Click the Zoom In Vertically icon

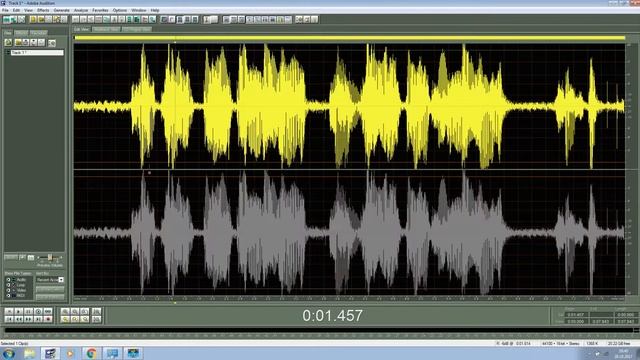coord(97,312)
